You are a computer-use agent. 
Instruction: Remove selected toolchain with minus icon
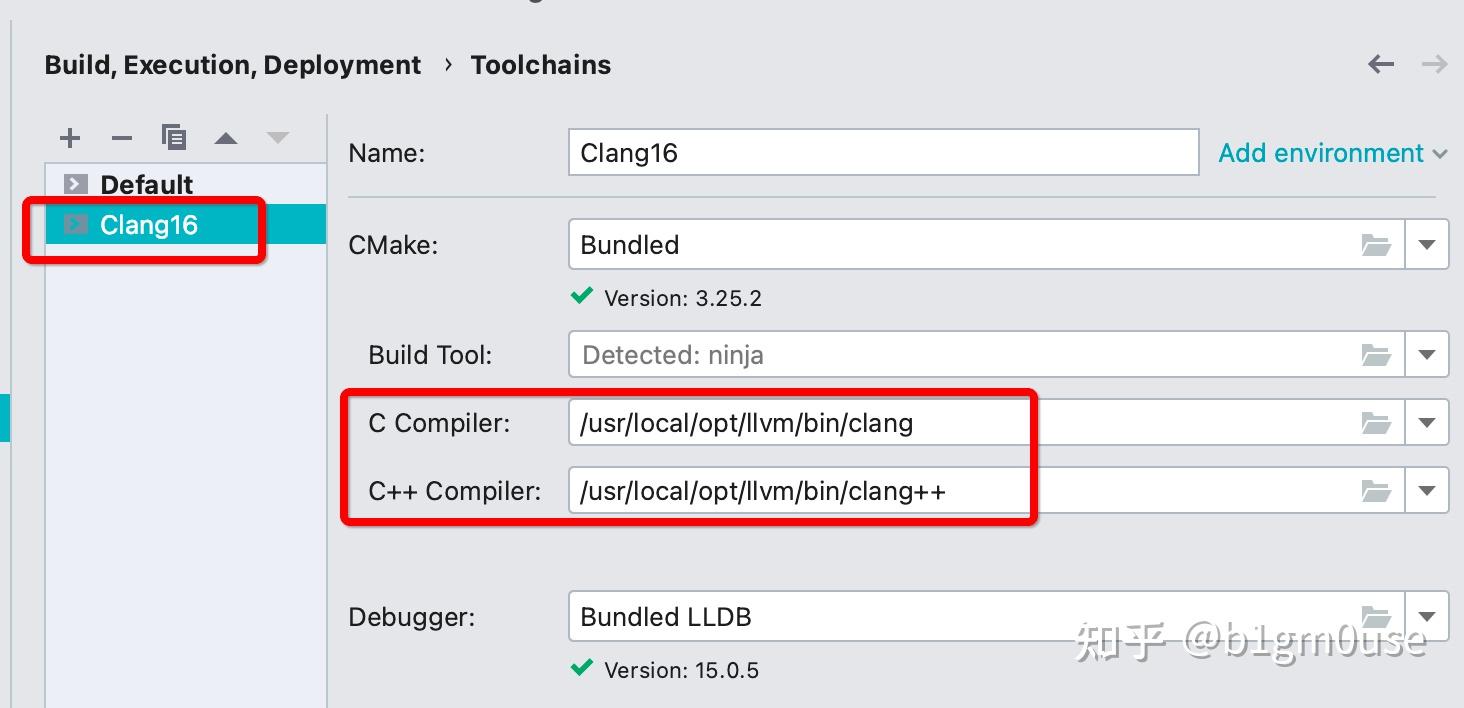(122, 138)
